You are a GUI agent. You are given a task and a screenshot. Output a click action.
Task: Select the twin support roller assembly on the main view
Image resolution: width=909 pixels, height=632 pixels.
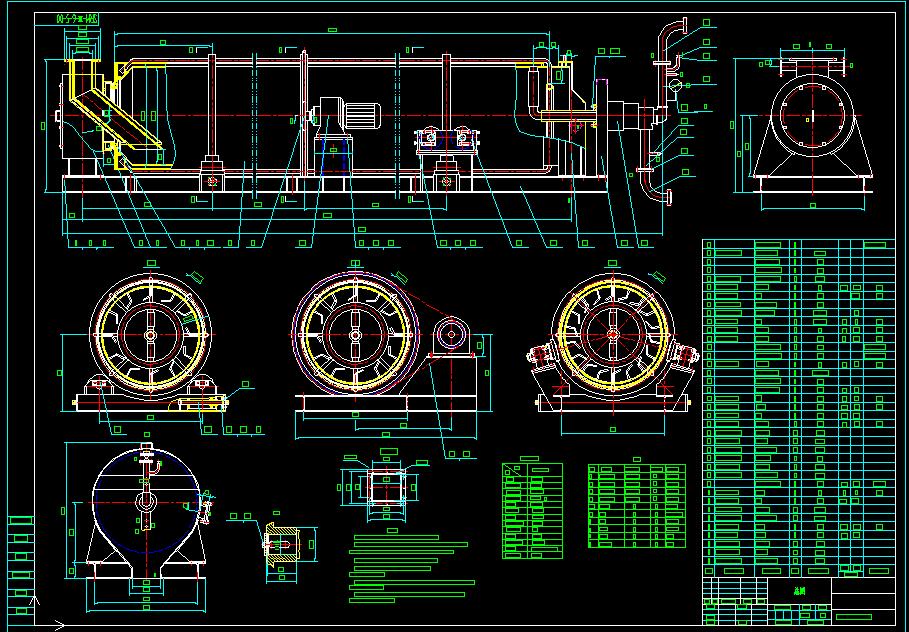pos(446,140)
